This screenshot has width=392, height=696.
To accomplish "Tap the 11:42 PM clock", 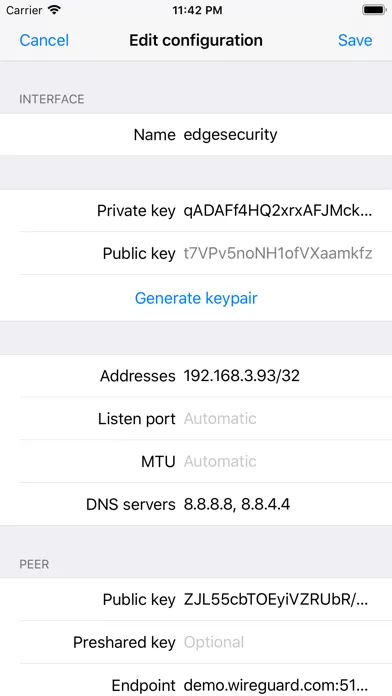I will tap(196, 10).
